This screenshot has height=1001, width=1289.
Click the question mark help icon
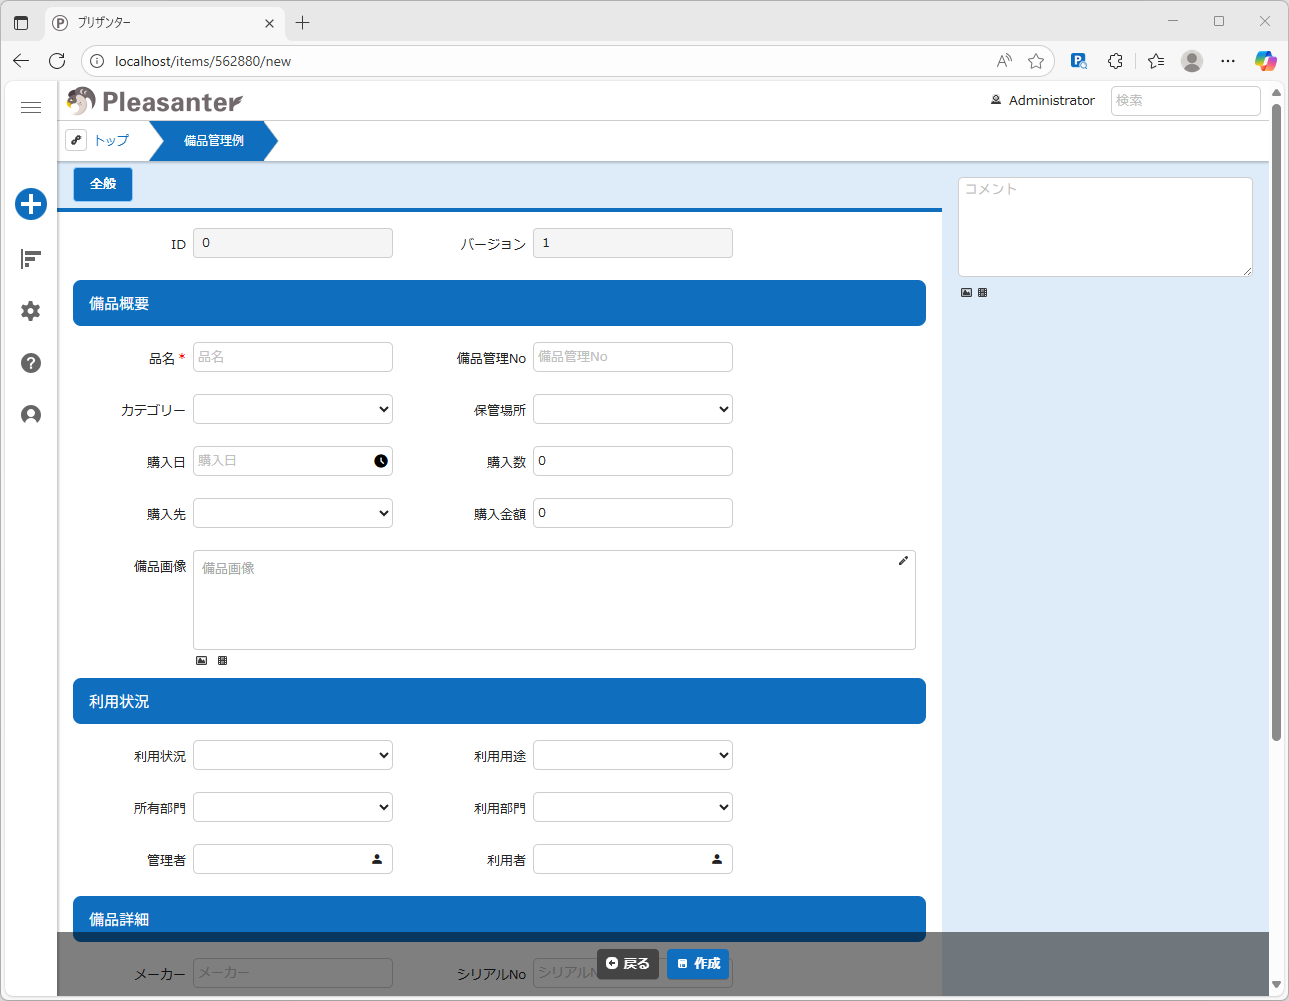(31, 363)
